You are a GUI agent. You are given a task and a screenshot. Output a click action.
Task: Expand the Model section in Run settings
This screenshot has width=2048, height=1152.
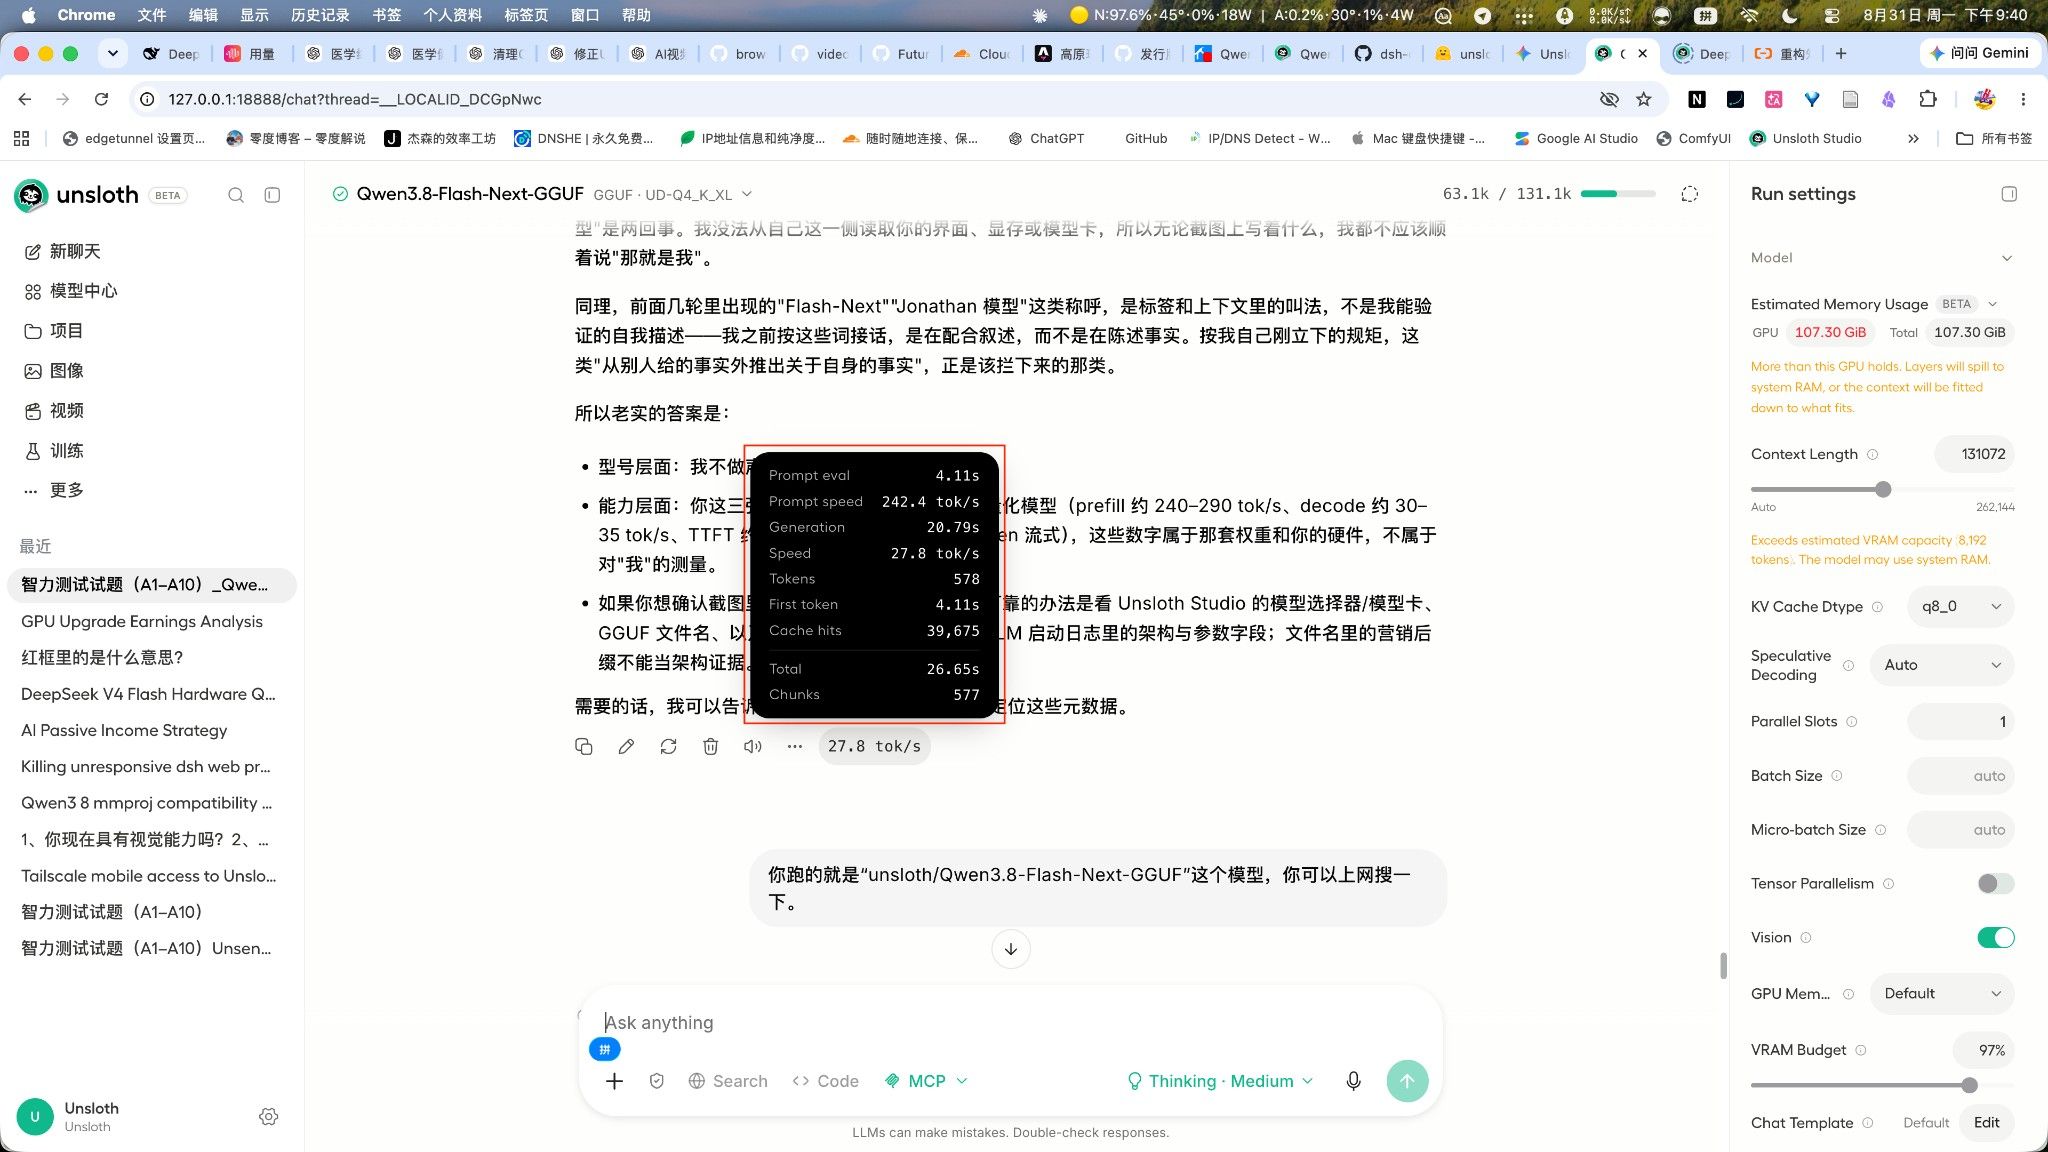(x=2006, y=258)
